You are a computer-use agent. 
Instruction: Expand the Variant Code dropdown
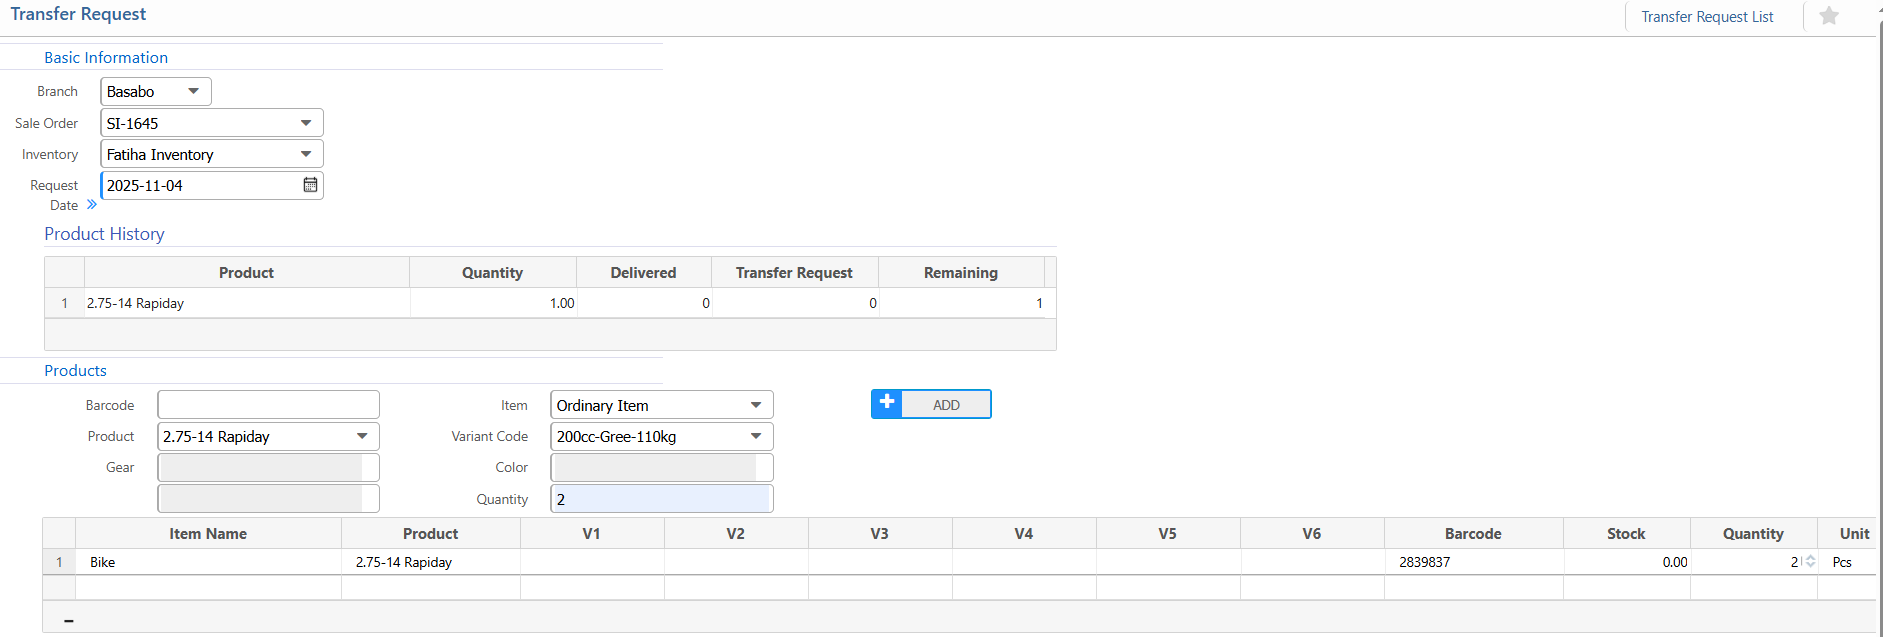coord(756,436)
